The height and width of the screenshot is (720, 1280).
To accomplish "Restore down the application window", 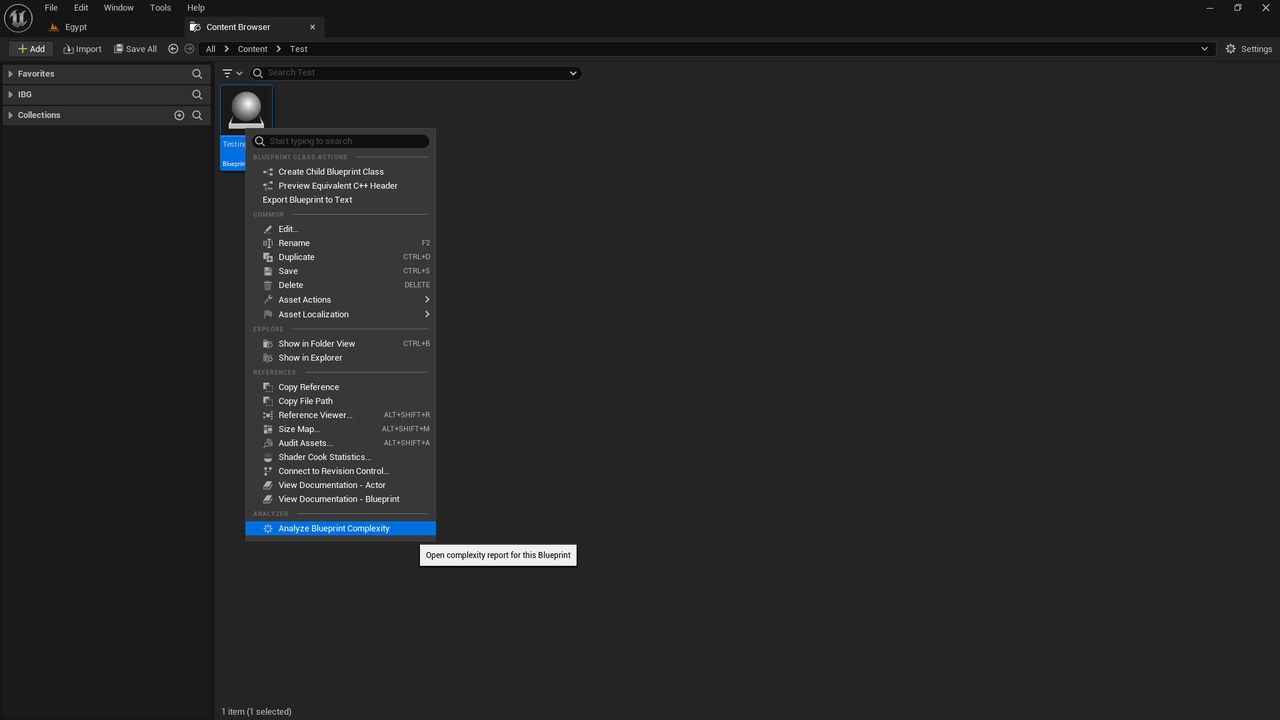I will (1237, 7).
